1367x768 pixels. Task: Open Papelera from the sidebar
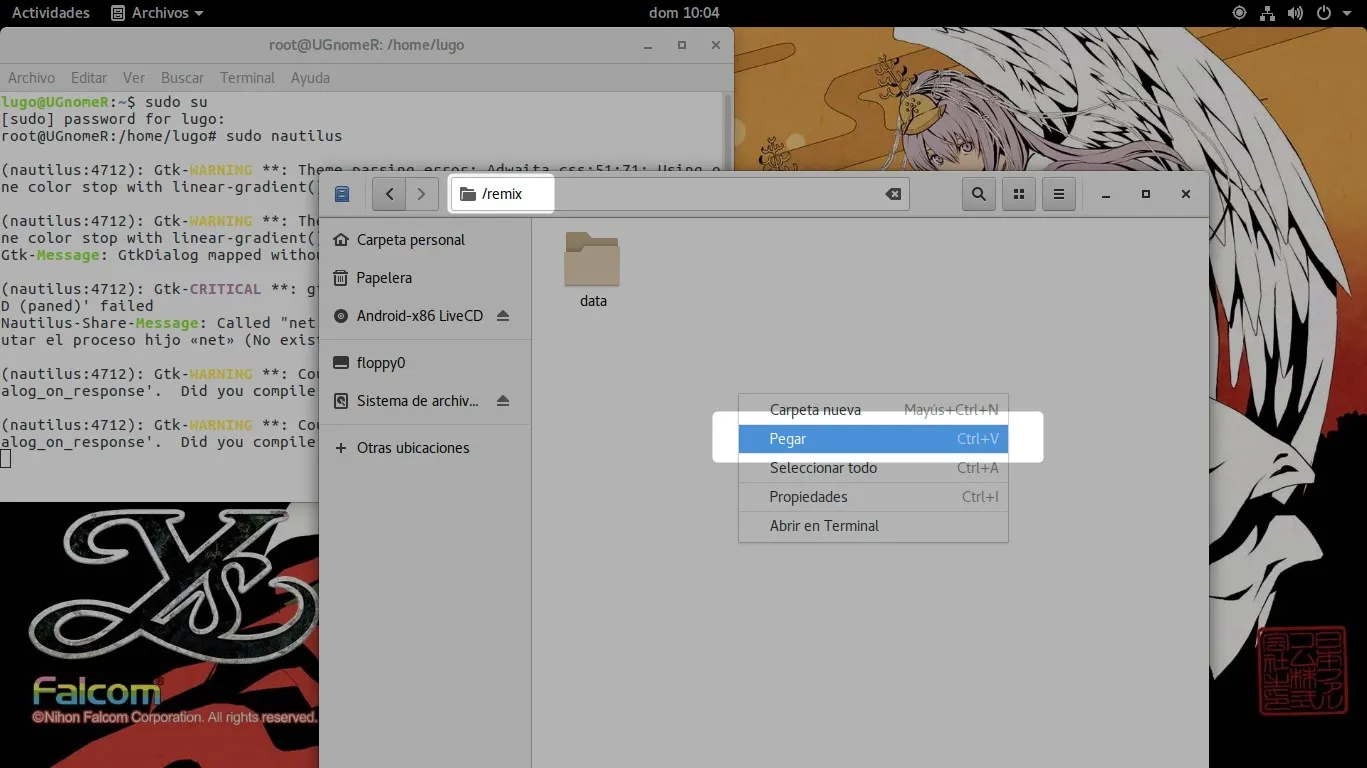coord(385,277)
